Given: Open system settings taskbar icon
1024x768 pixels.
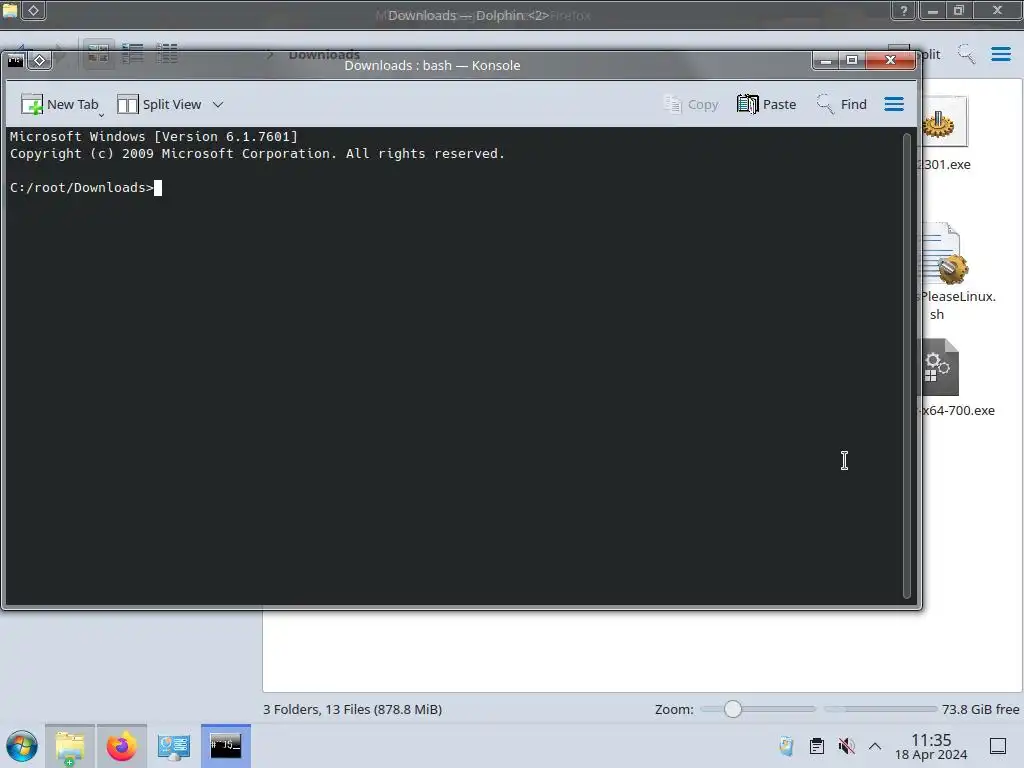Looking at the screenshot, I should coord(173,746).
